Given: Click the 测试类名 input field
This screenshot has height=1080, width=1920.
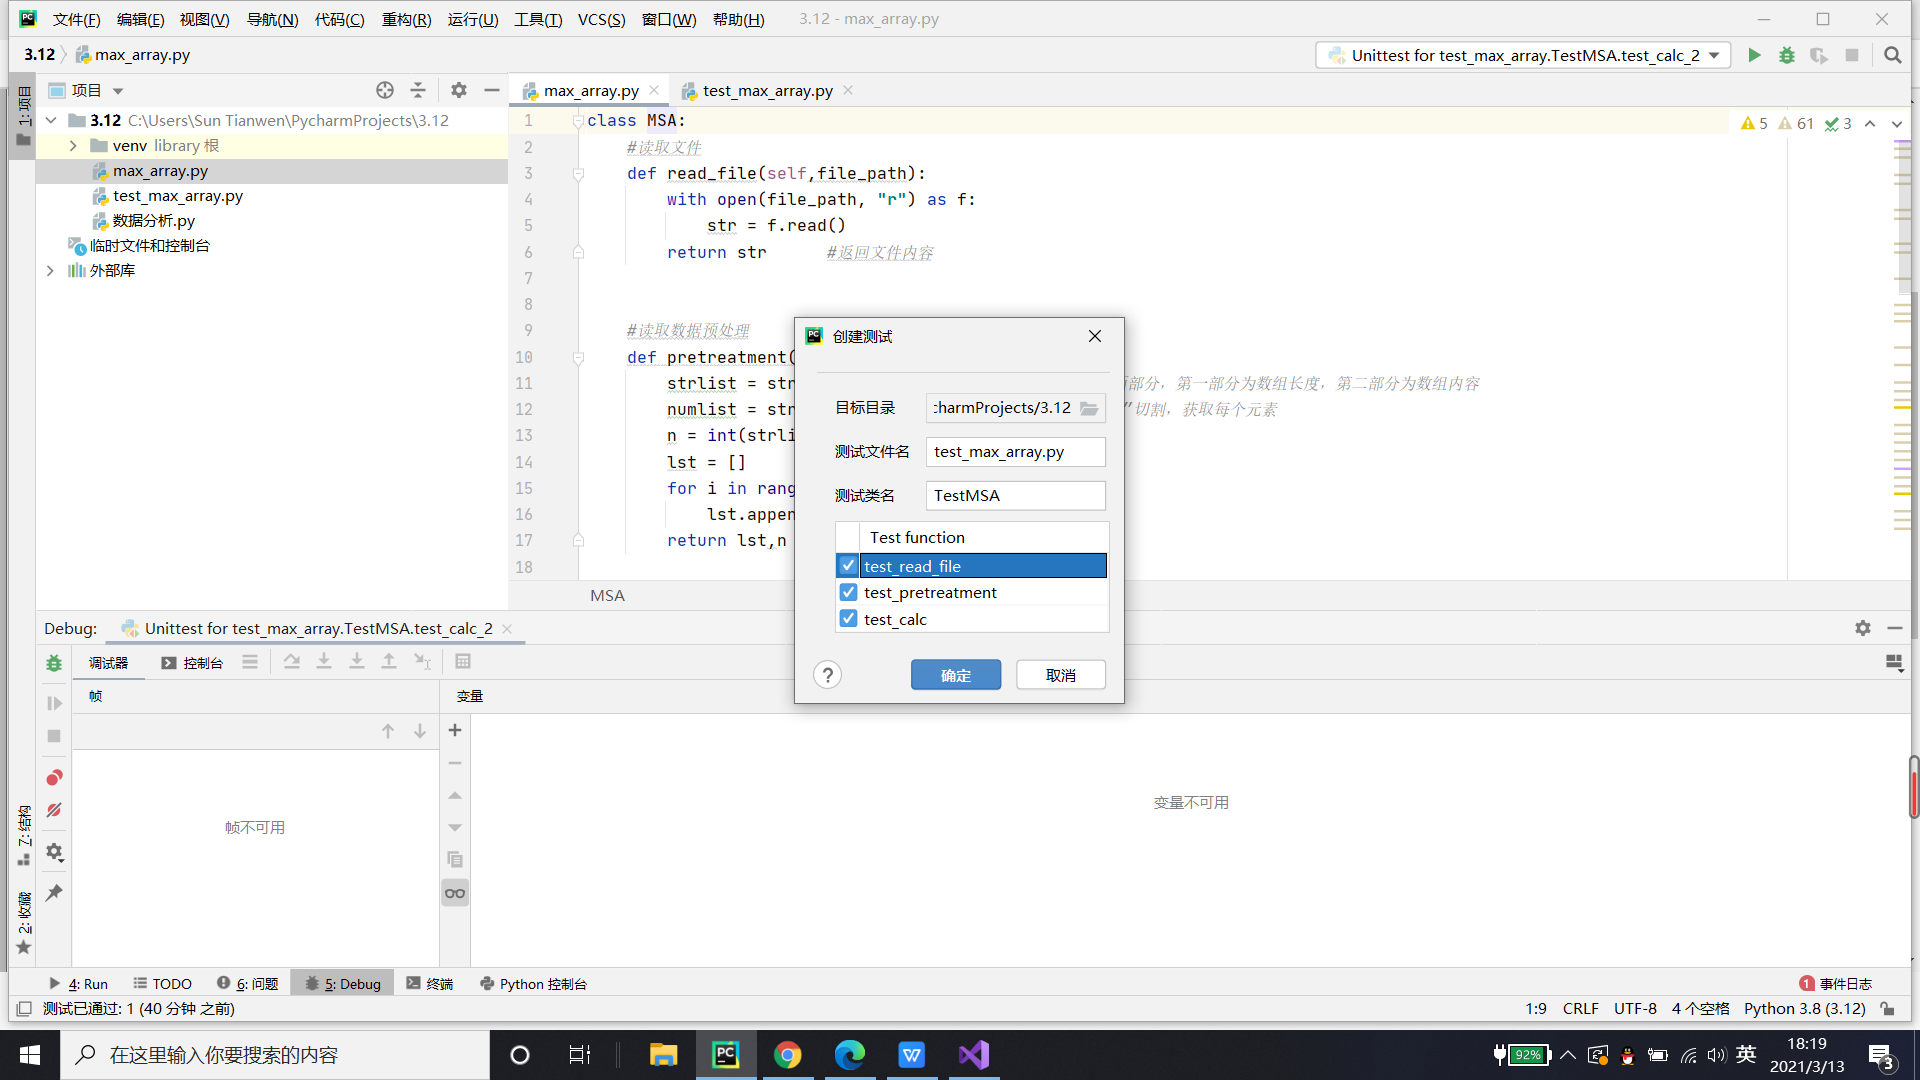Looking at the screenshot, I should point(1015,496).
